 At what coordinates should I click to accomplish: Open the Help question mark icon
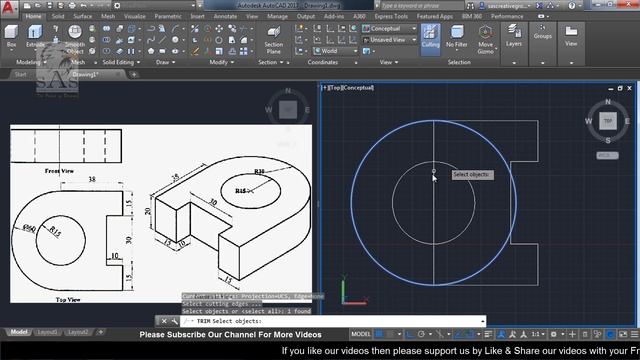(x=572, y=6)
